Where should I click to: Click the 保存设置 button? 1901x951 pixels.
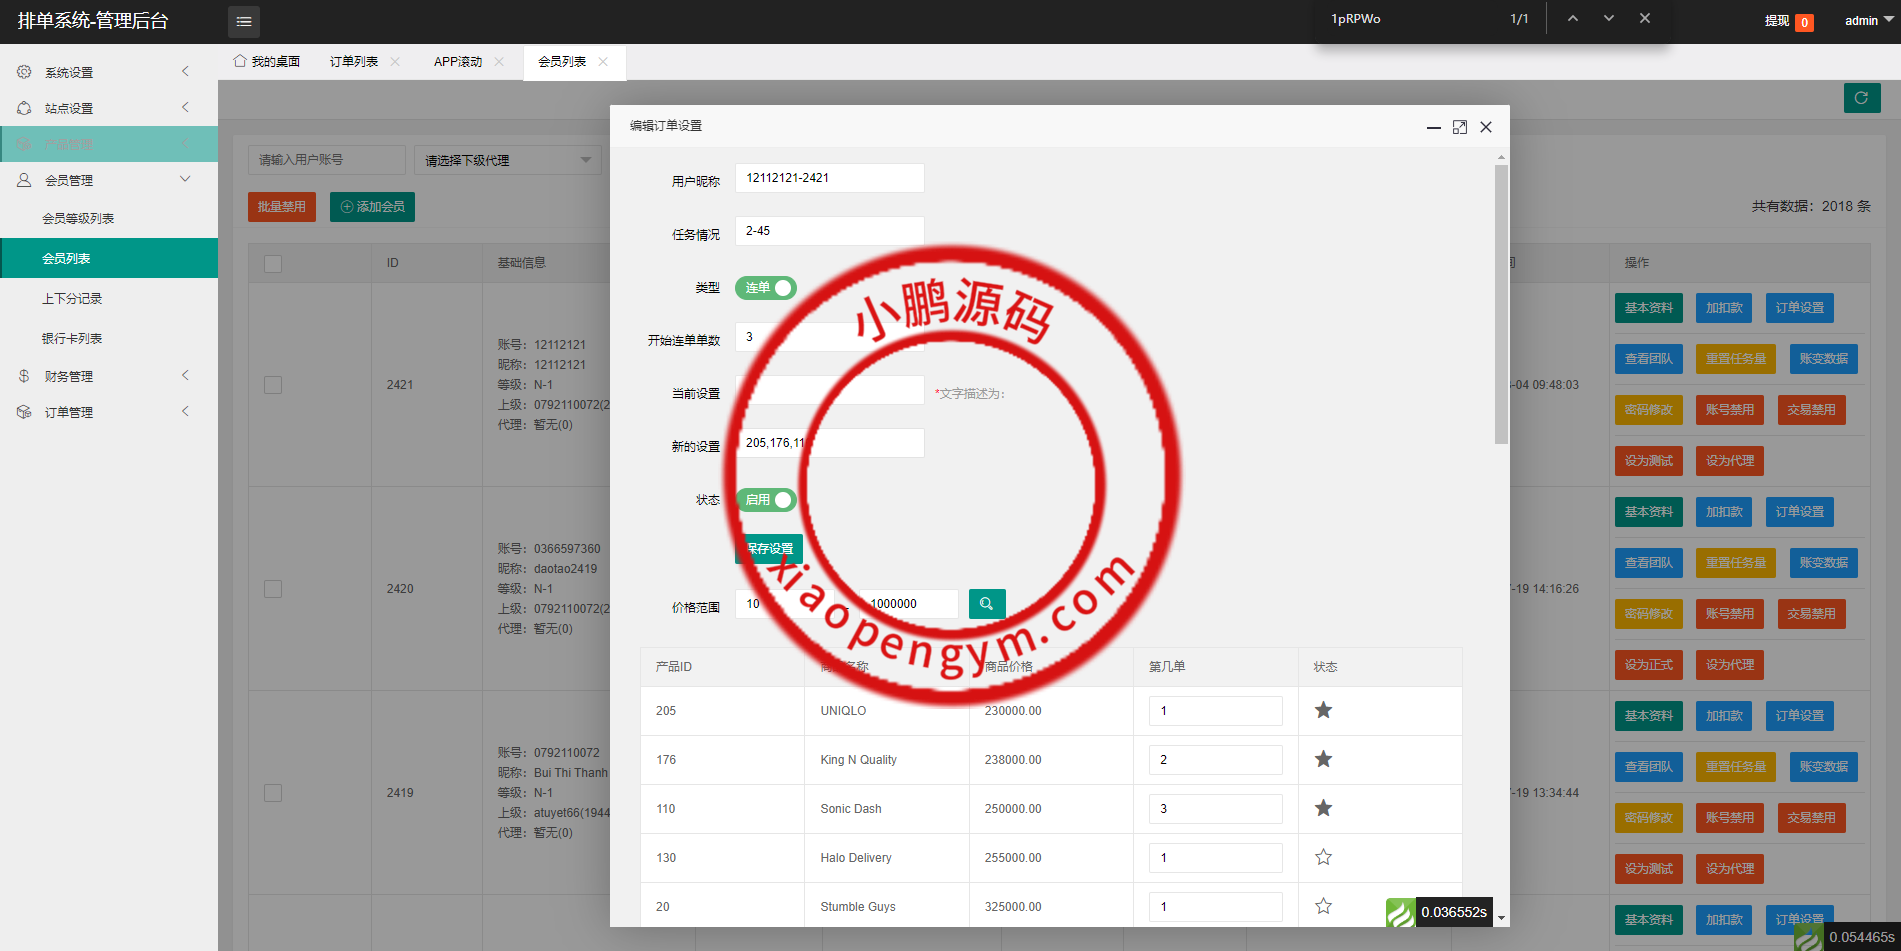[769, 549]
